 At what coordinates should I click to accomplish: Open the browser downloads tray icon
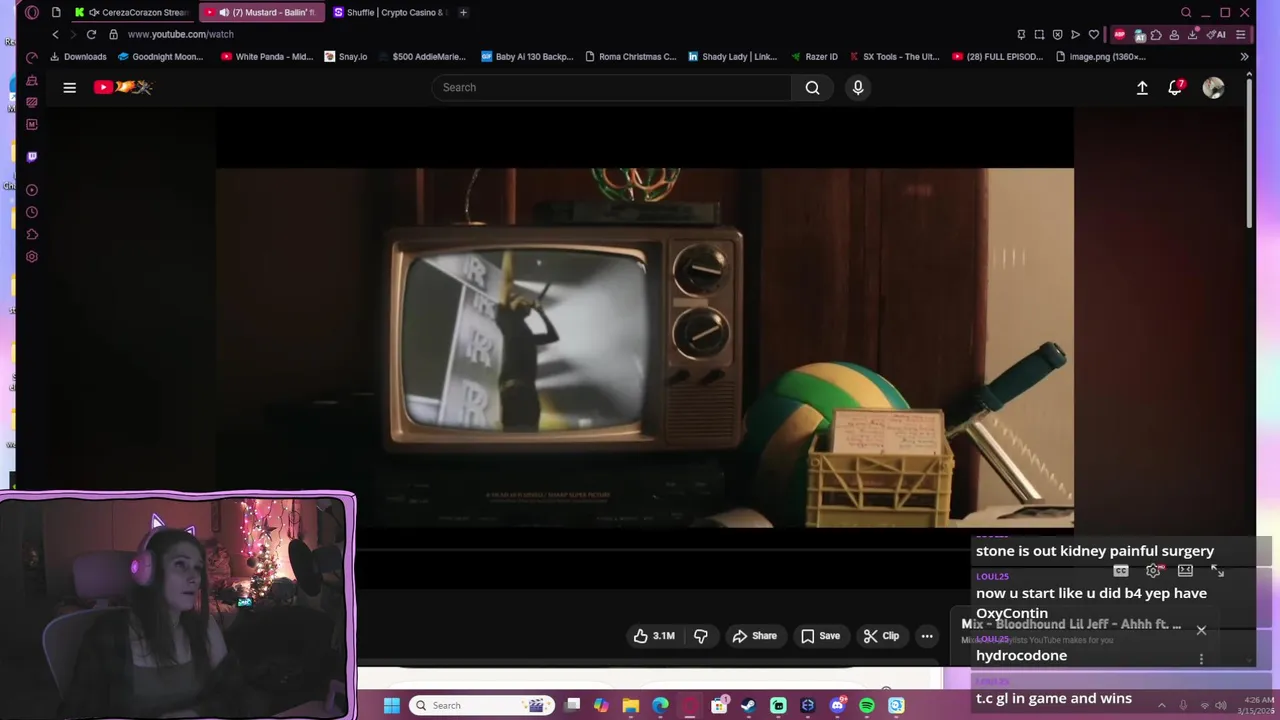1193,35
